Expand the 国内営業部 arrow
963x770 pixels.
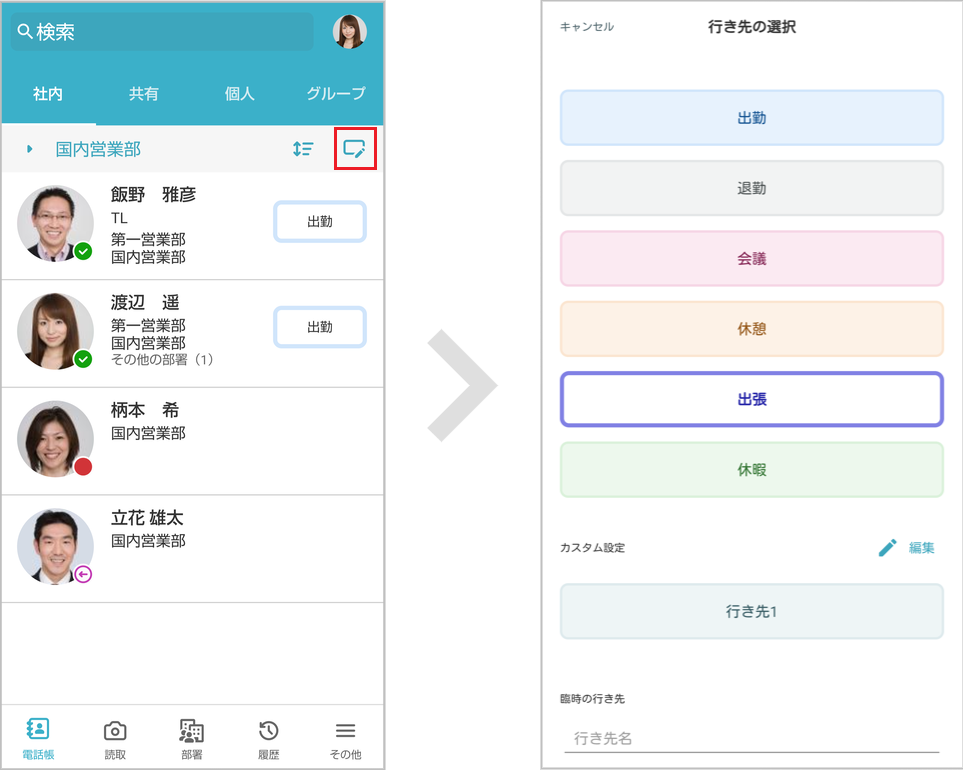[29, 149]
